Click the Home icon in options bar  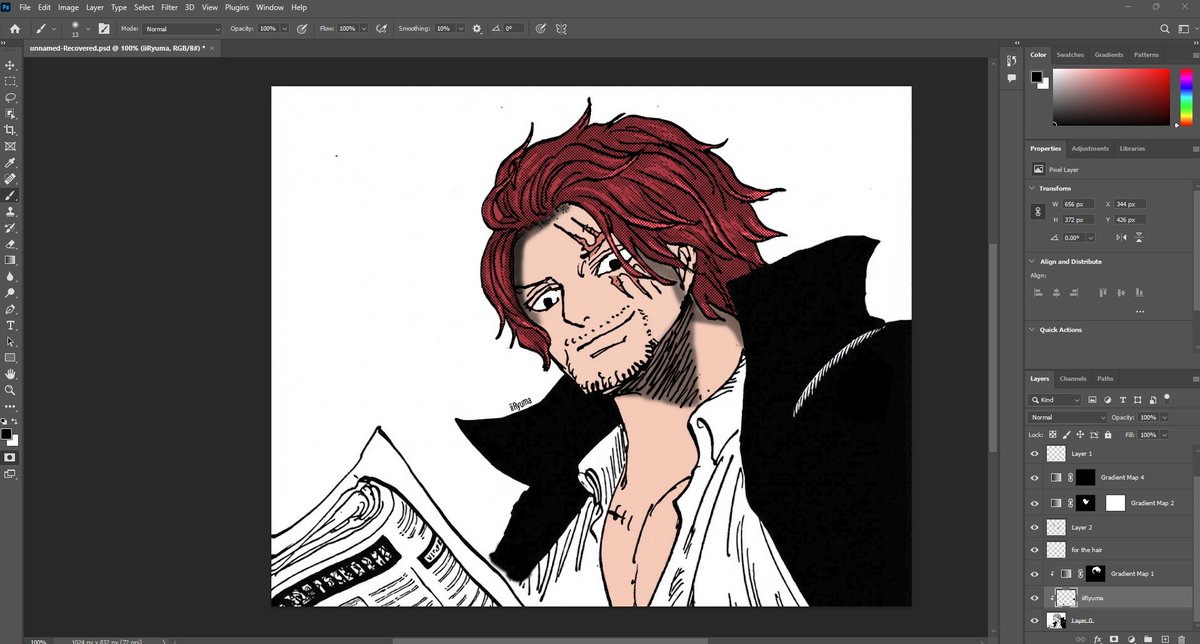tap(14, 29)
